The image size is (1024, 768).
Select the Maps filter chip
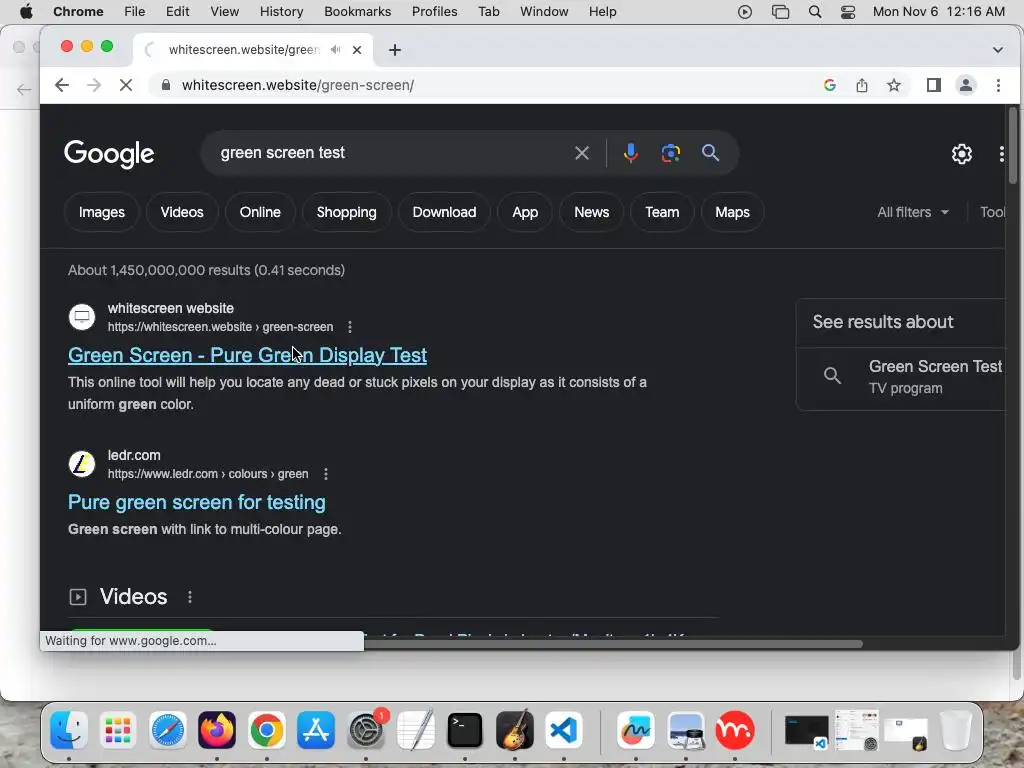click(732, 212)
